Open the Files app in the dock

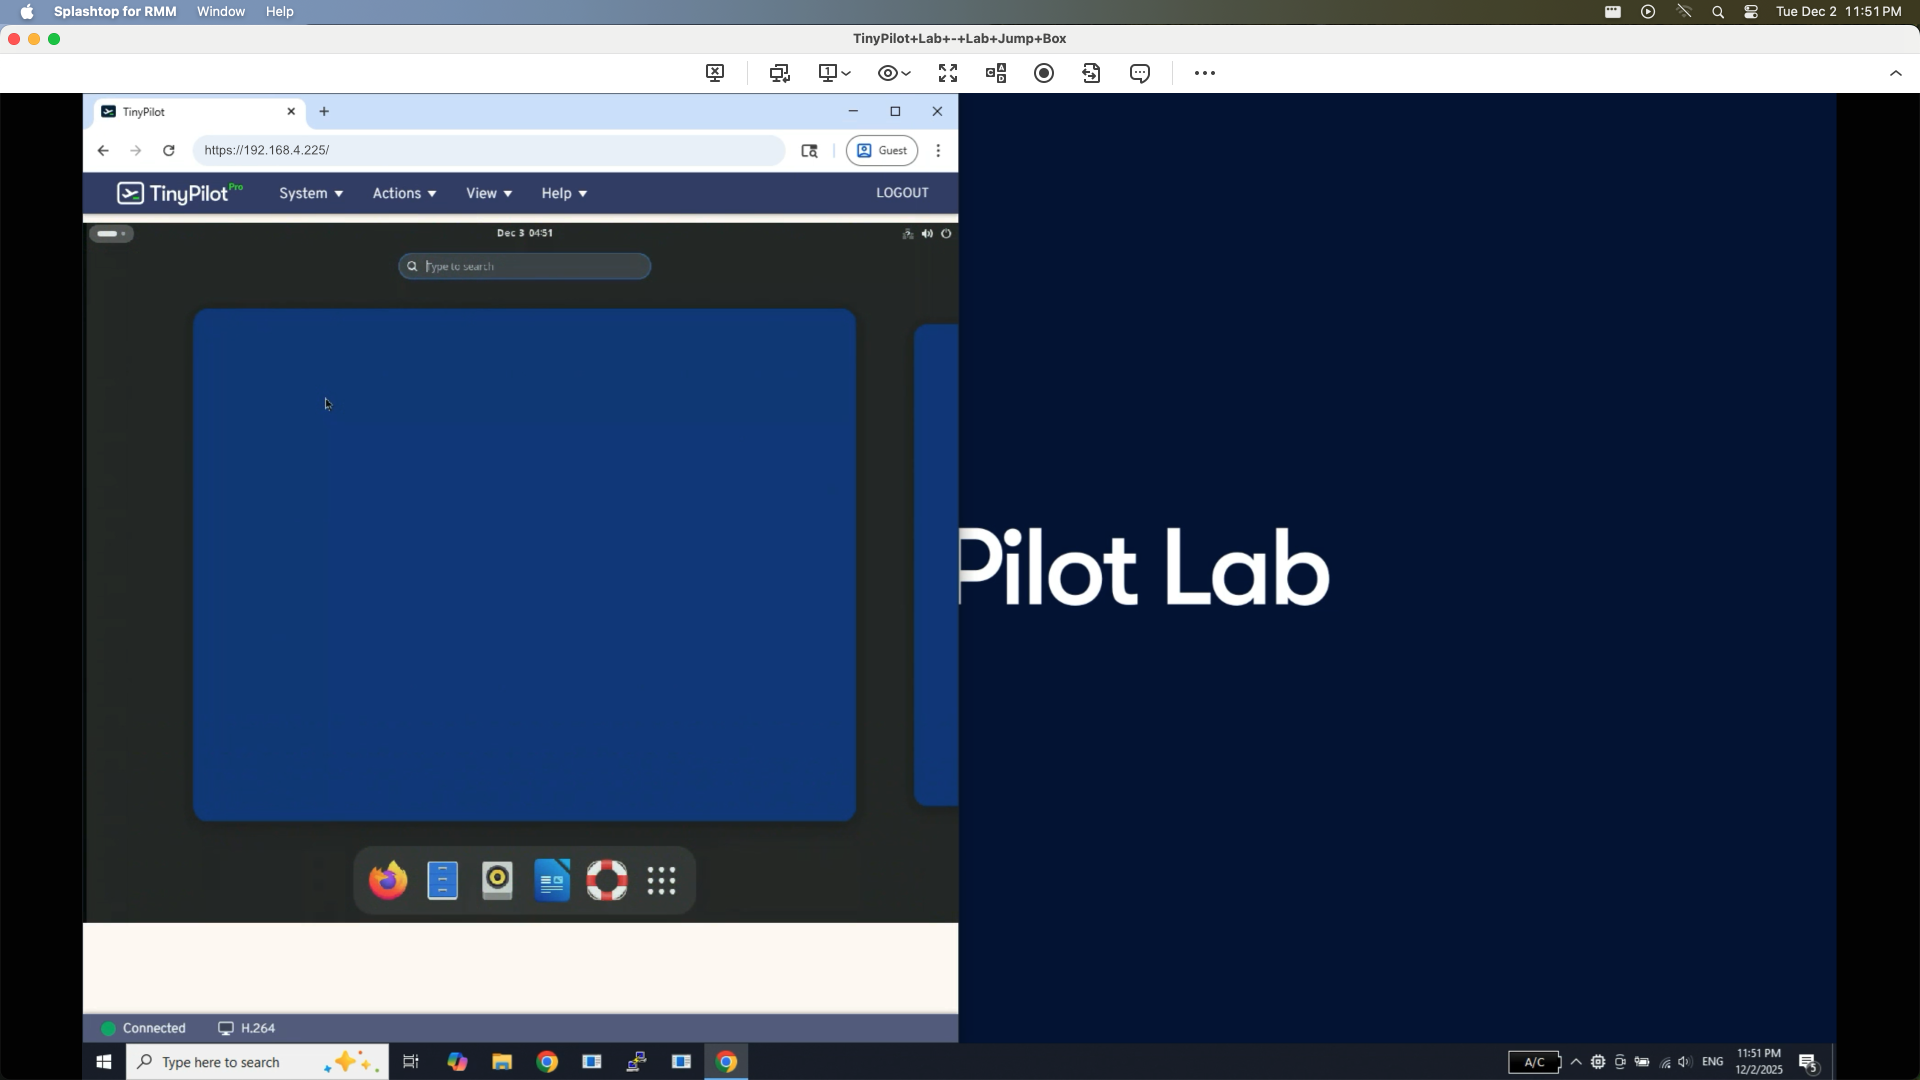tap(443, 880)
